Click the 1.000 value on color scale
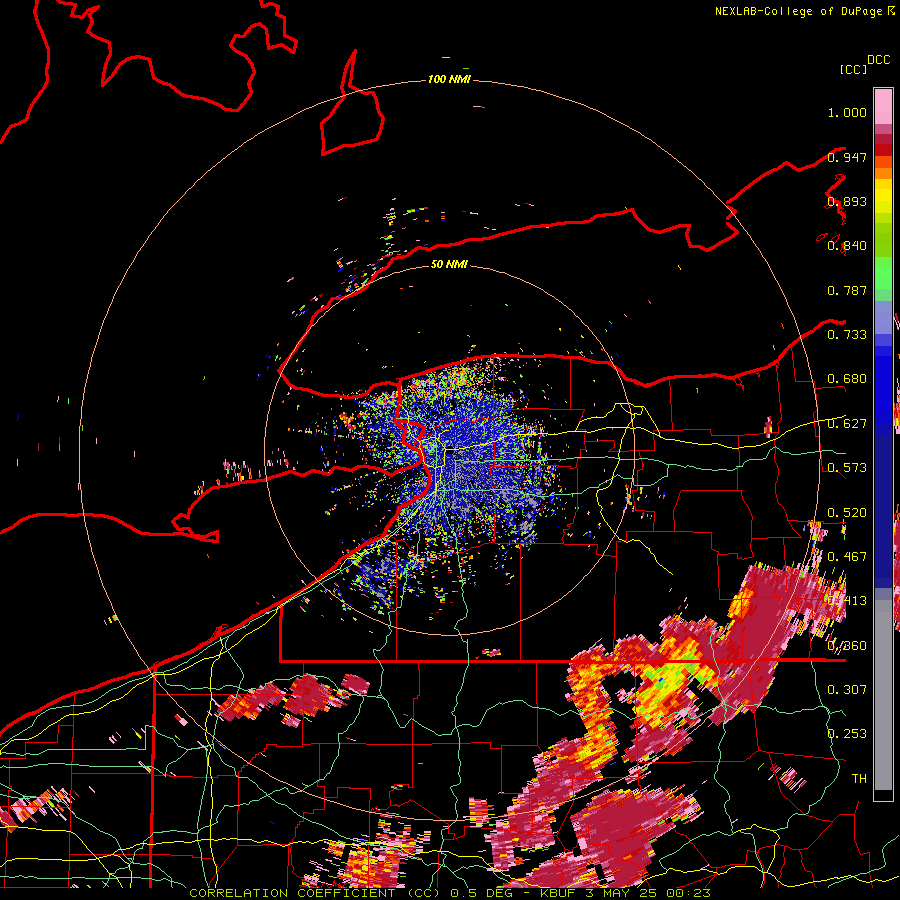This screenshot has height=900, width=900. pyautogui.click(x=847, y=112)
